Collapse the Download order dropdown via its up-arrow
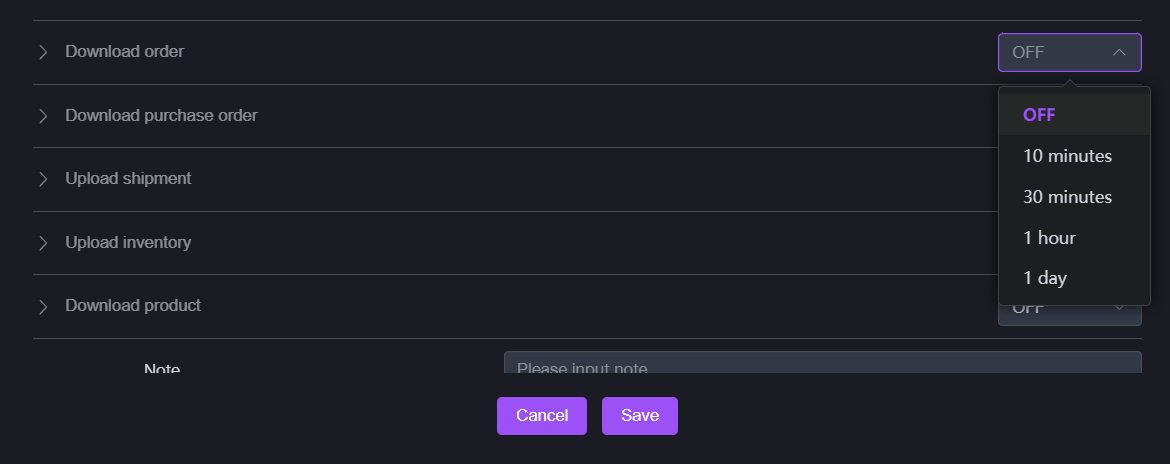The height and width of the screenshot is (464, 1170). coord(1120,52)
